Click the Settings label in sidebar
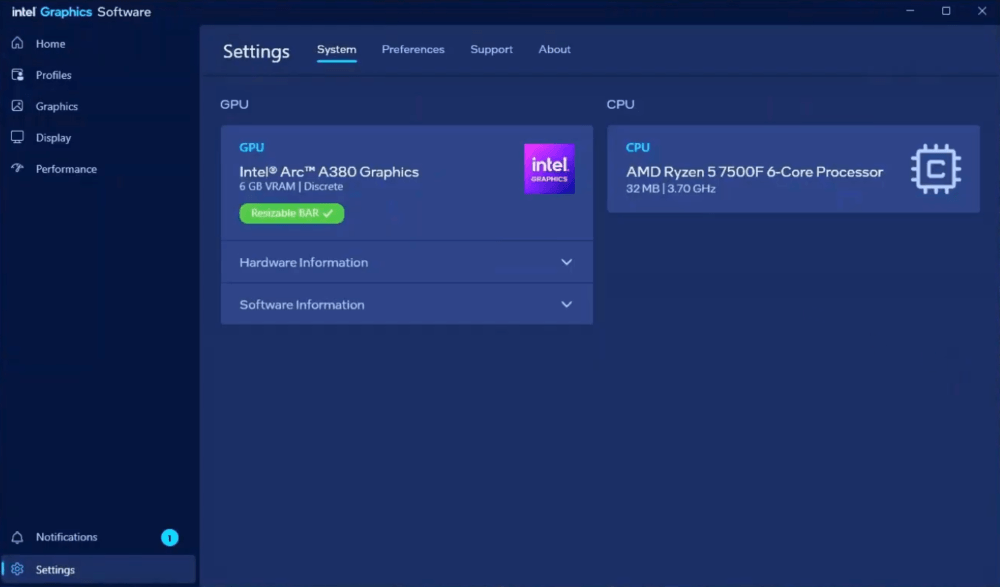 (55, 570)
